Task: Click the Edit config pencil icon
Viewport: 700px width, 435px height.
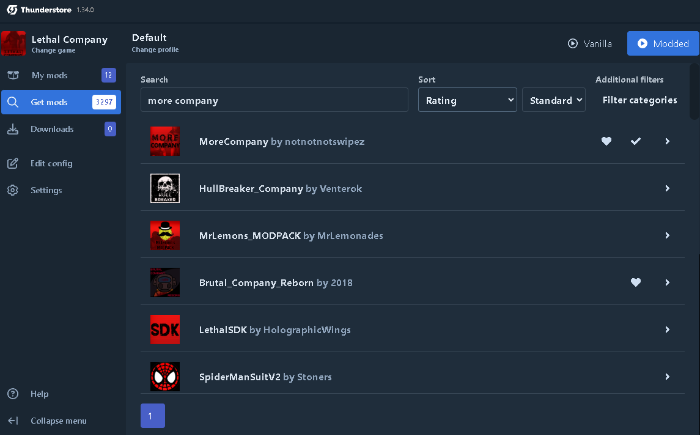Action: 13,163
